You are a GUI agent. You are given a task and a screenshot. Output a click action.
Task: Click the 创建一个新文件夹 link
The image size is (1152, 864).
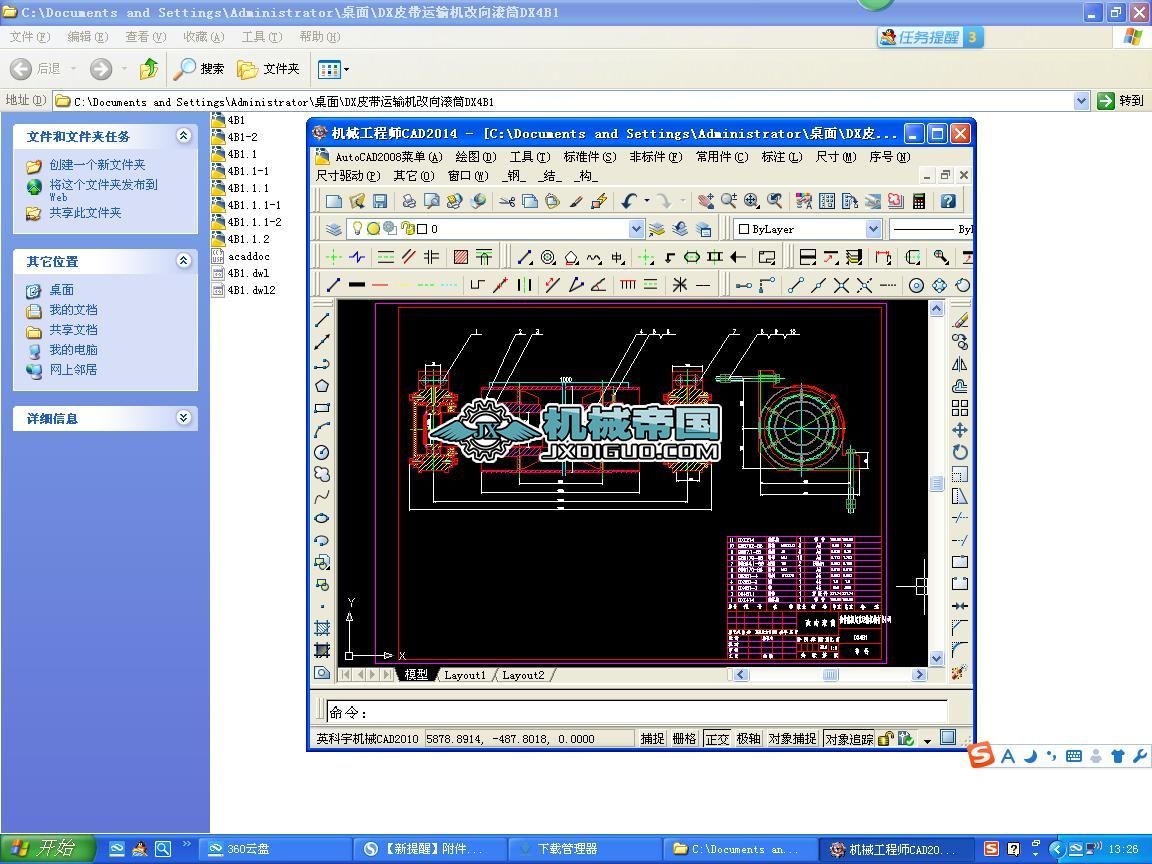click(97, 165)
